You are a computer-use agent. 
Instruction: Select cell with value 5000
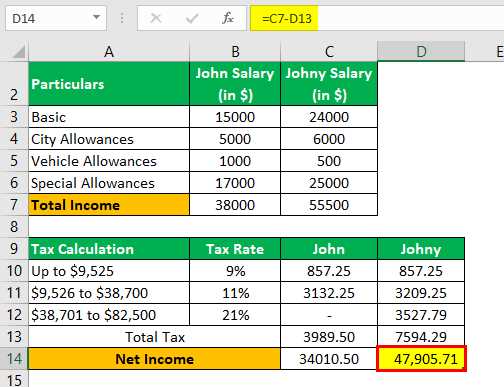pyautogui.click(x=235, y=139)
